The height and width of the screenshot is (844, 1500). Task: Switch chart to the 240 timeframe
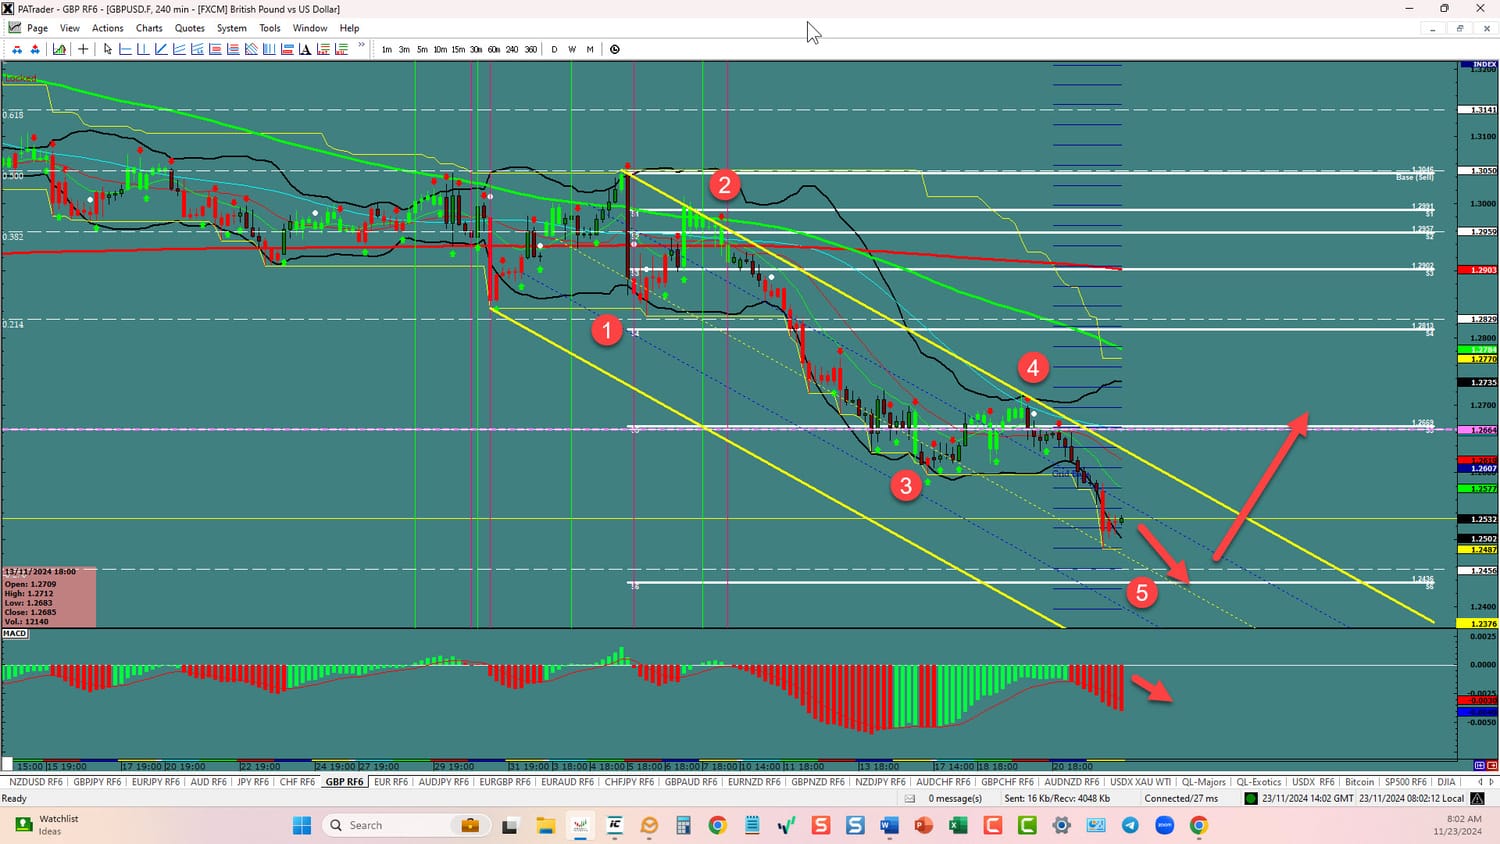click(512, 49)
